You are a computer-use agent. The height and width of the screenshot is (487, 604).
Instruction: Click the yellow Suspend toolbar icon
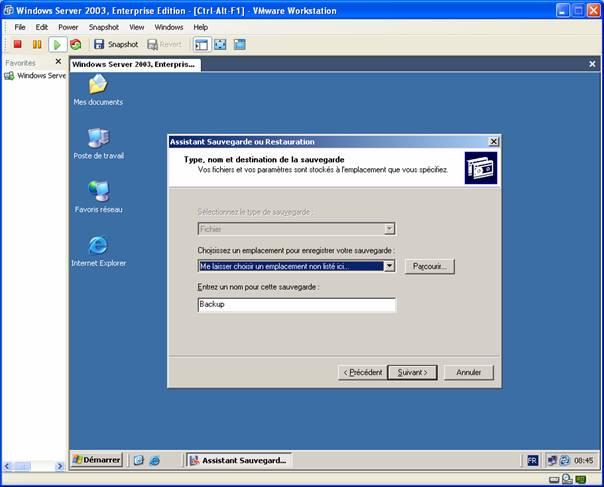[37, 44]
